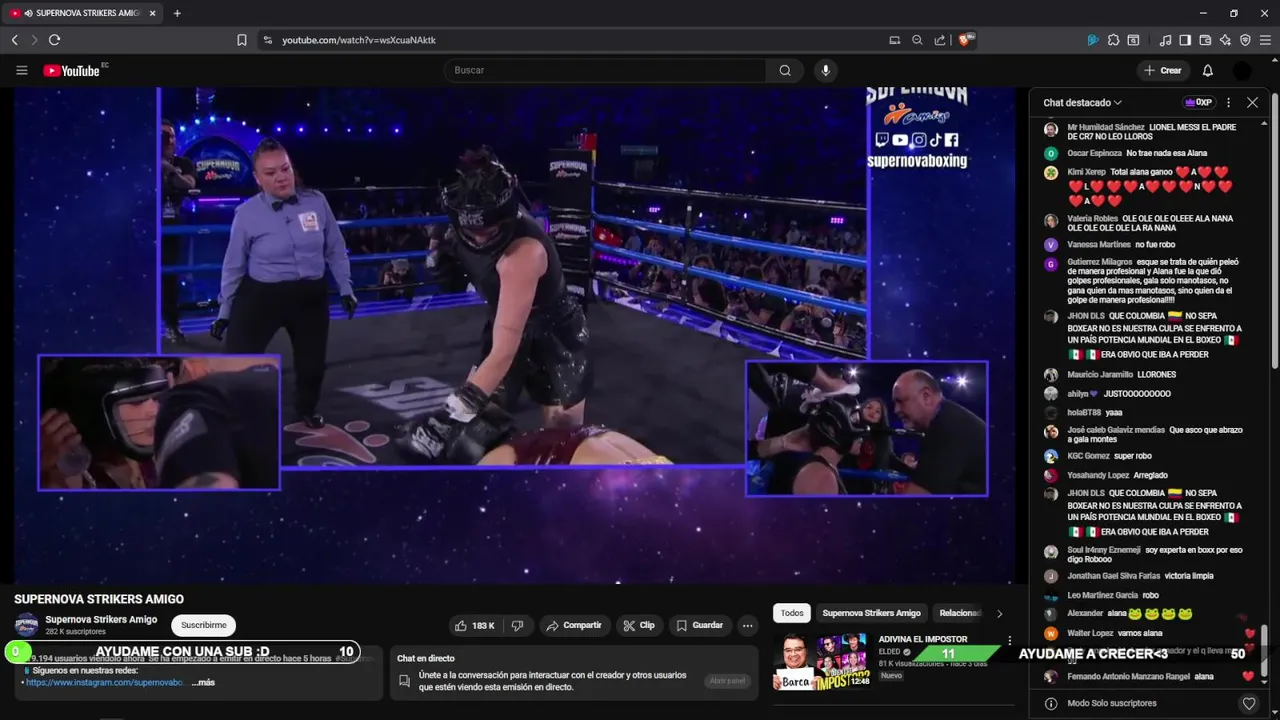Open the Instagram supernovabo link

click(x=105, y=682)
